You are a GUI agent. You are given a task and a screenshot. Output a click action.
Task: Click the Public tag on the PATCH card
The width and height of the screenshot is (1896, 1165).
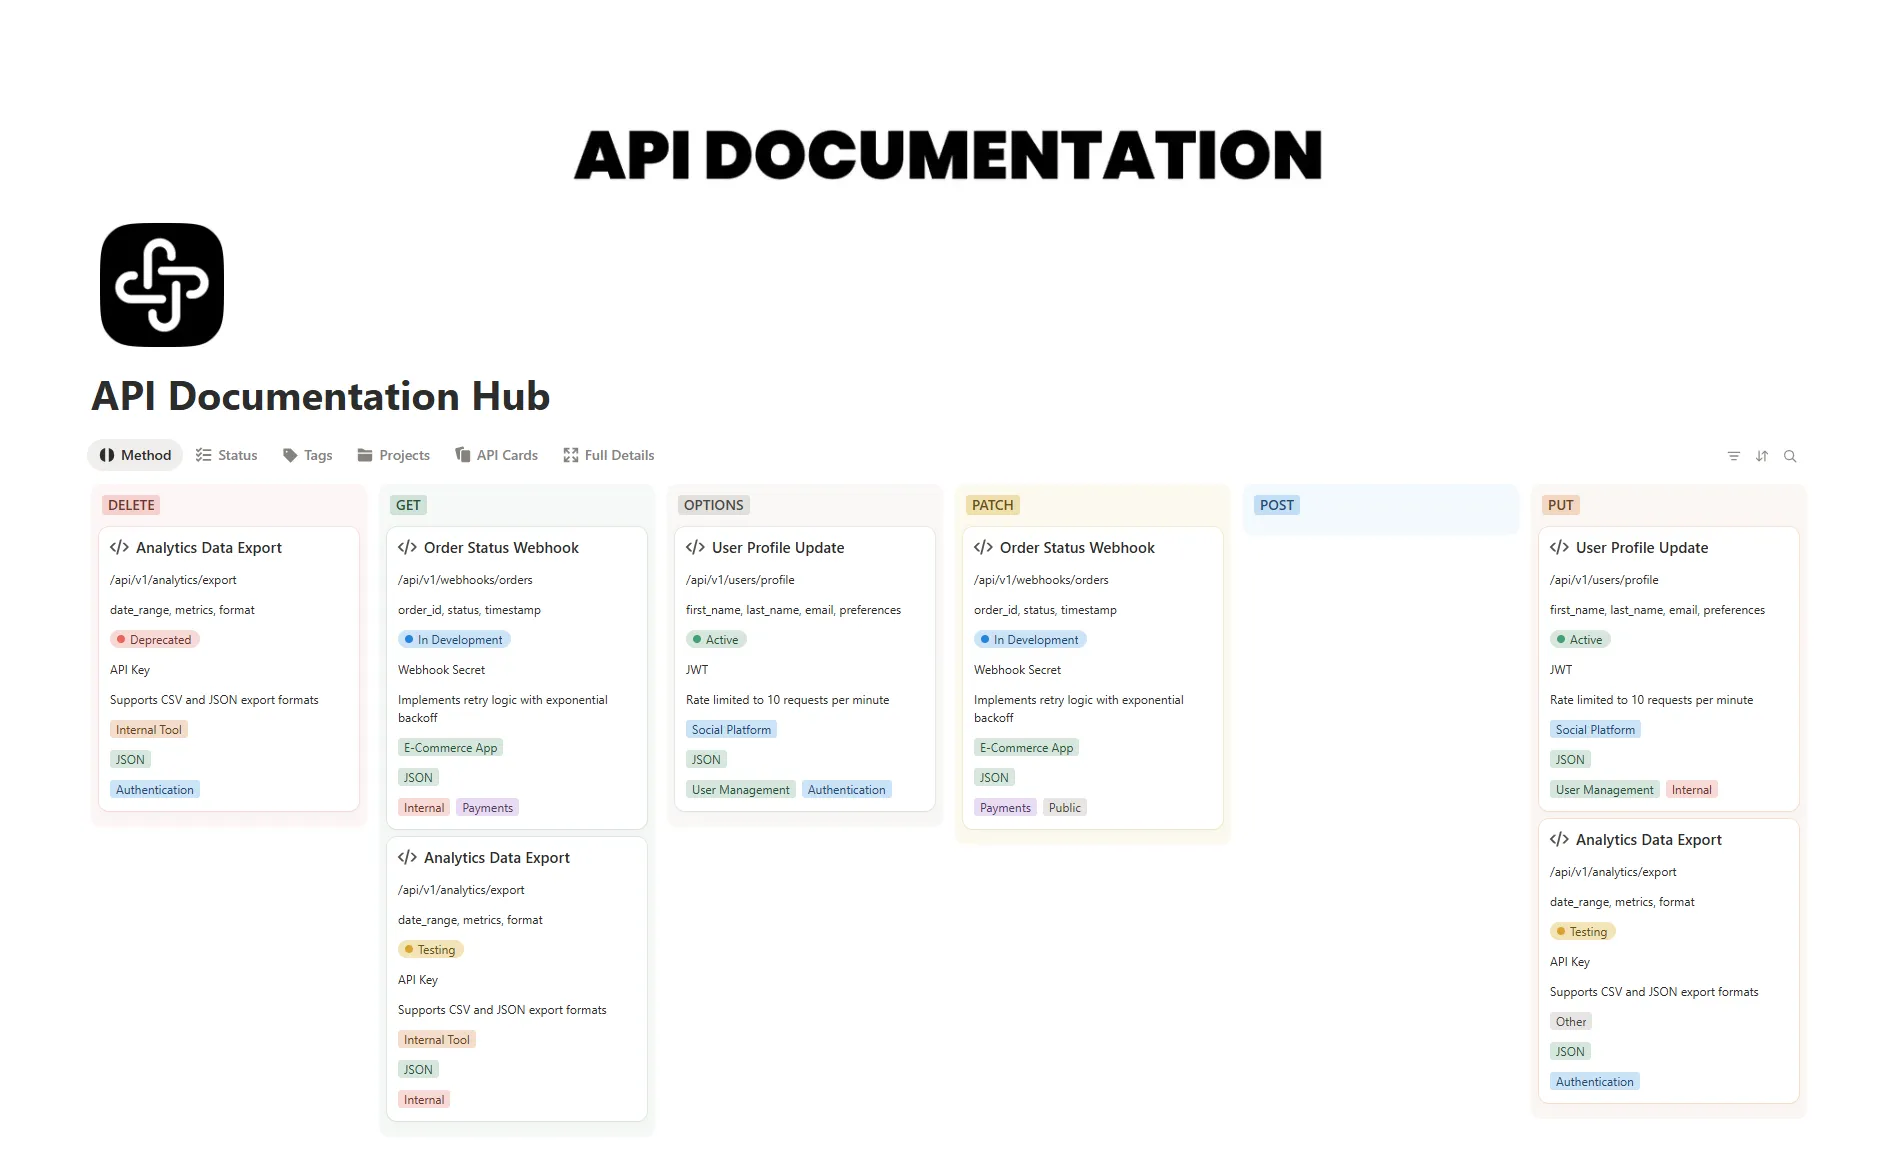pos(1064,807)
